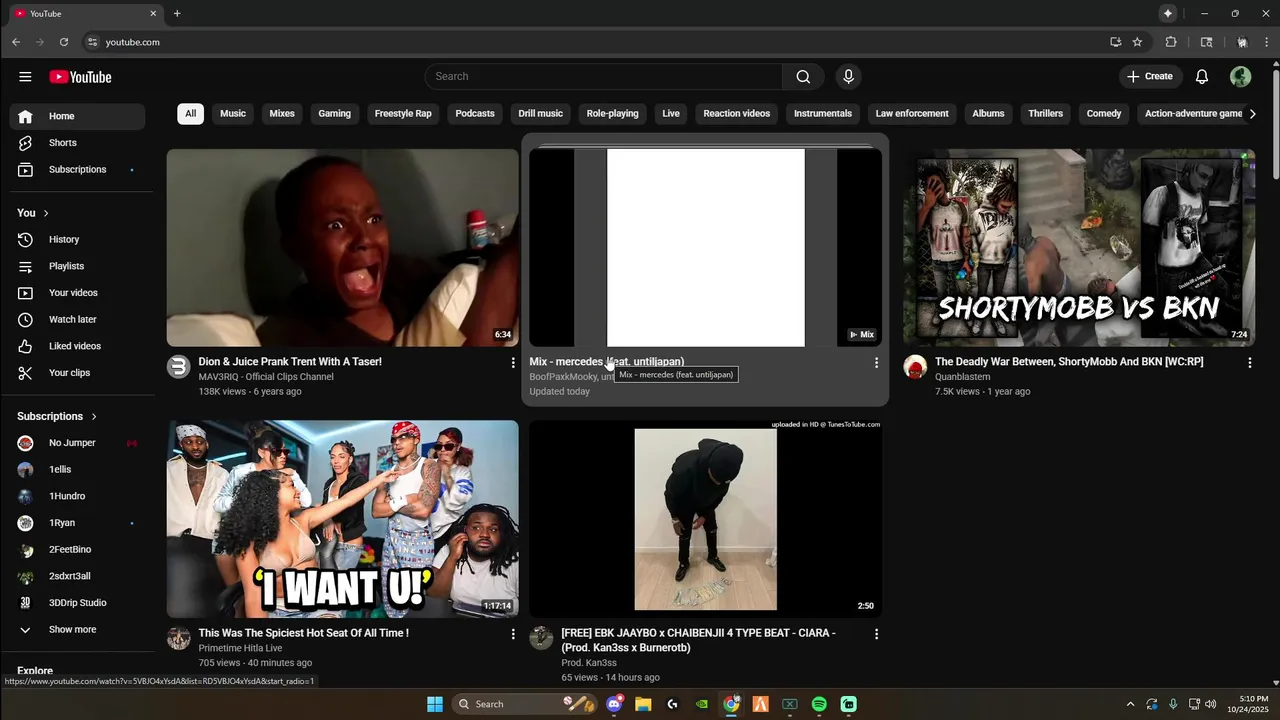This screenshot has width=1280, height=720.
Task: Open options menu for the mercedes mix
Action: (876, 363)
